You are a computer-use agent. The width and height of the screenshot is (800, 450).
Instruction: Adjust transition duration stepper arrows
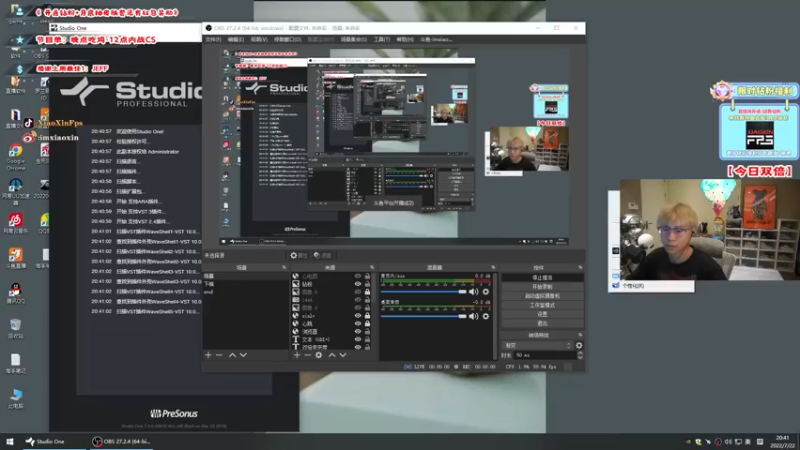580,355
